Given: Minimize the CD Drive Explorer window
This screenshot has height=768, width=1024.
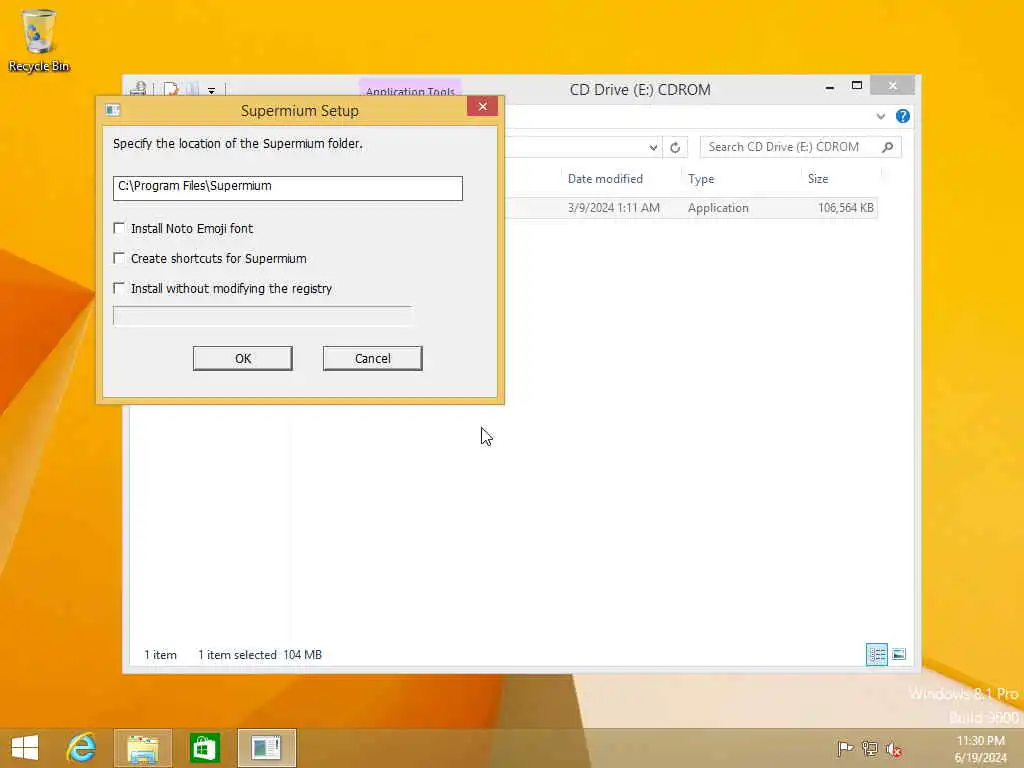Looking at the screenshot, I should tap(830, 87).
